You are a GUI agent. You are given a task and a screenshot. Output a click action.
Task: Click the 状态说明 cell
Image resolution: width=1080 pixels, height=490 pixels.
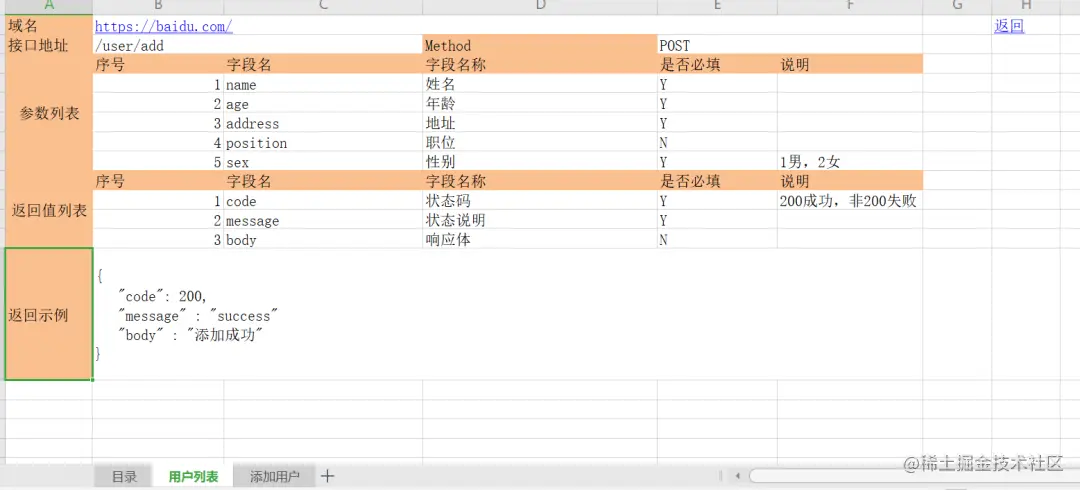click(x=540, y=220)
